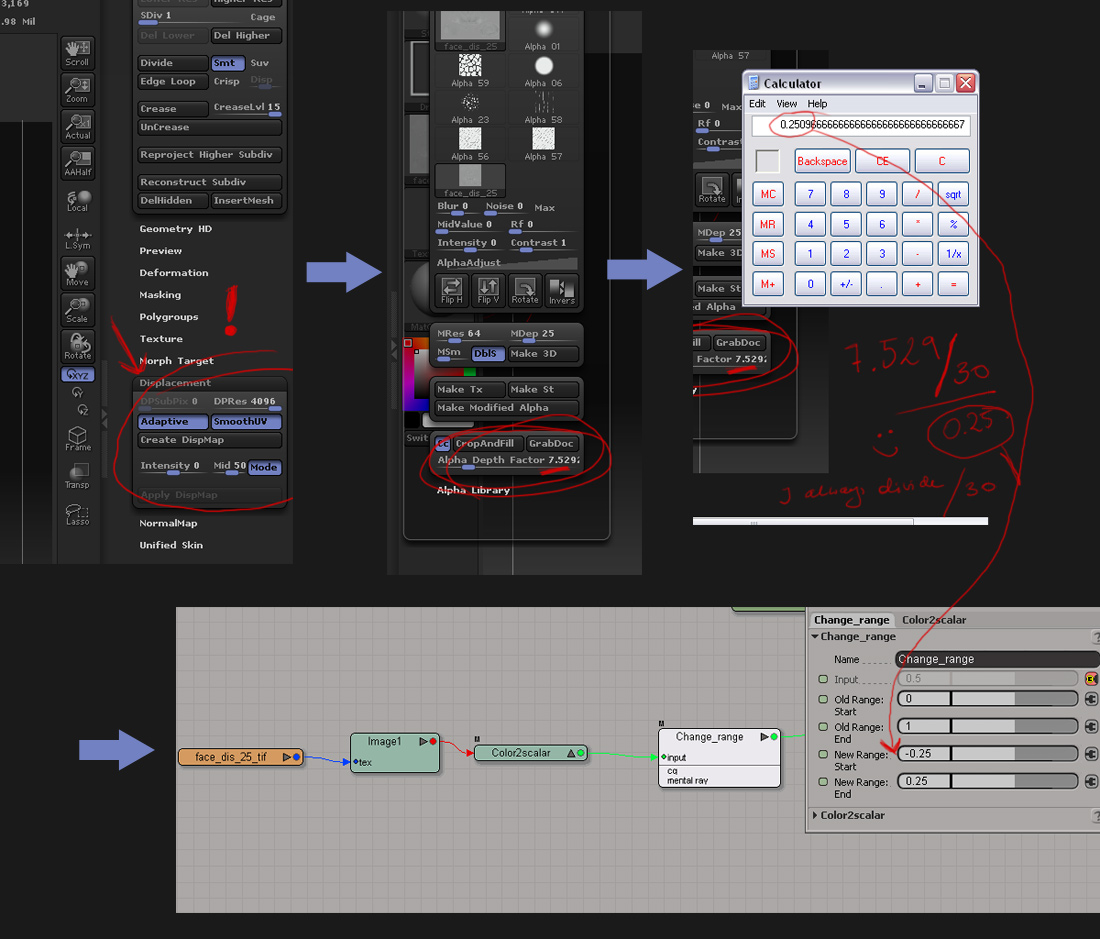Activate the L.Sym local symmetry icon

(x=77, y=236)
